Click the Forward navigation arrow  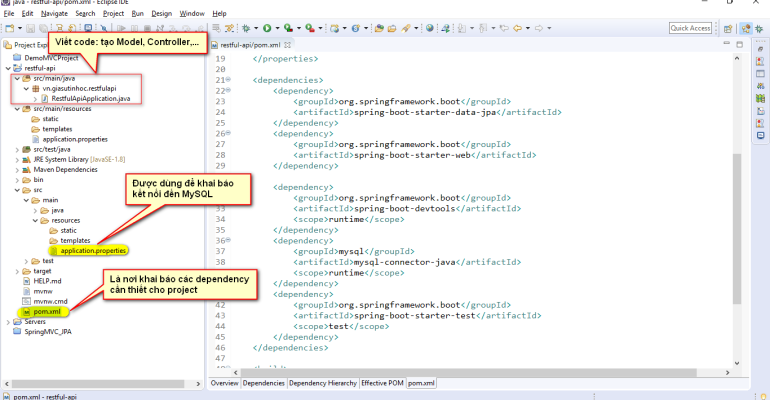click(x=539, y=28)
